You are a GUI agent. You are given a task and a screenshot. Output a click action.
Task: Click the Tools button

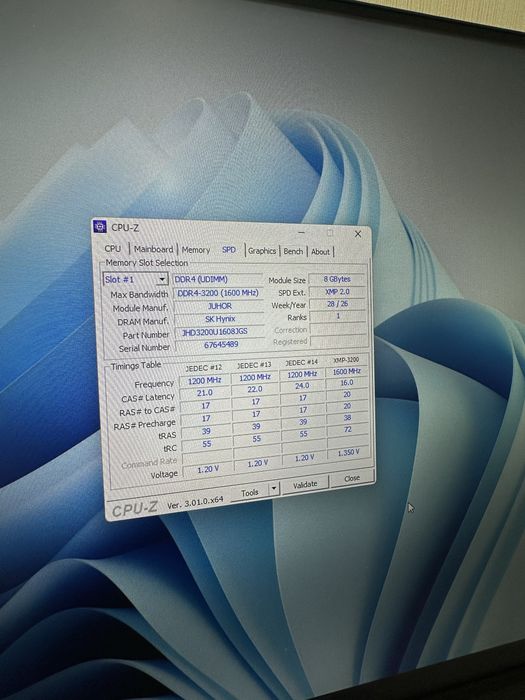tap(250, 492)
